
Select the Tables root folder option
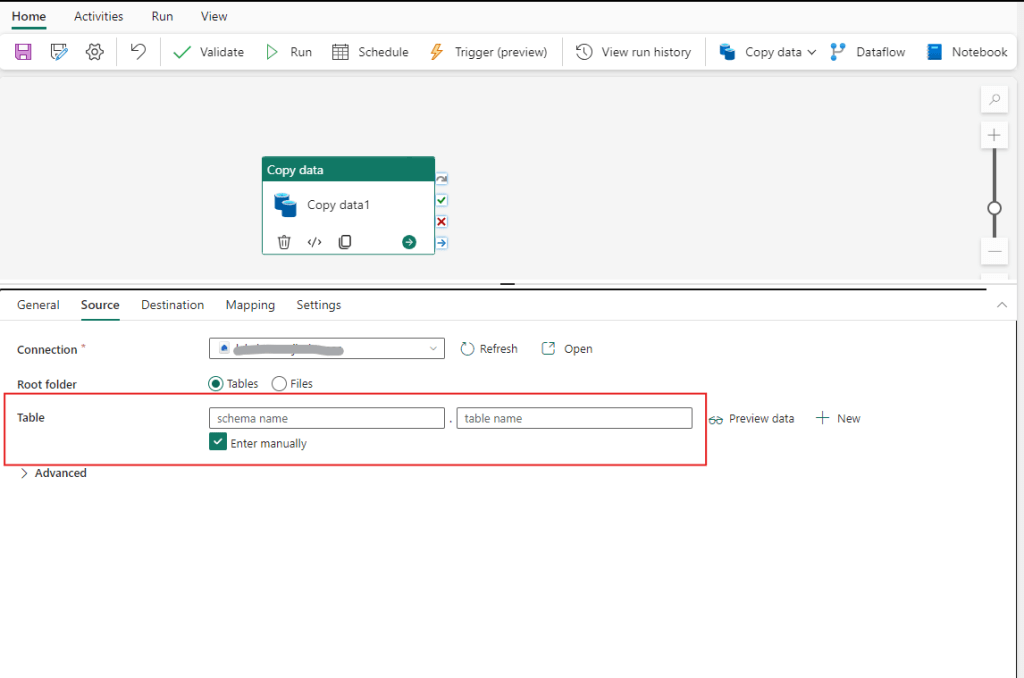tap(215, 383)
